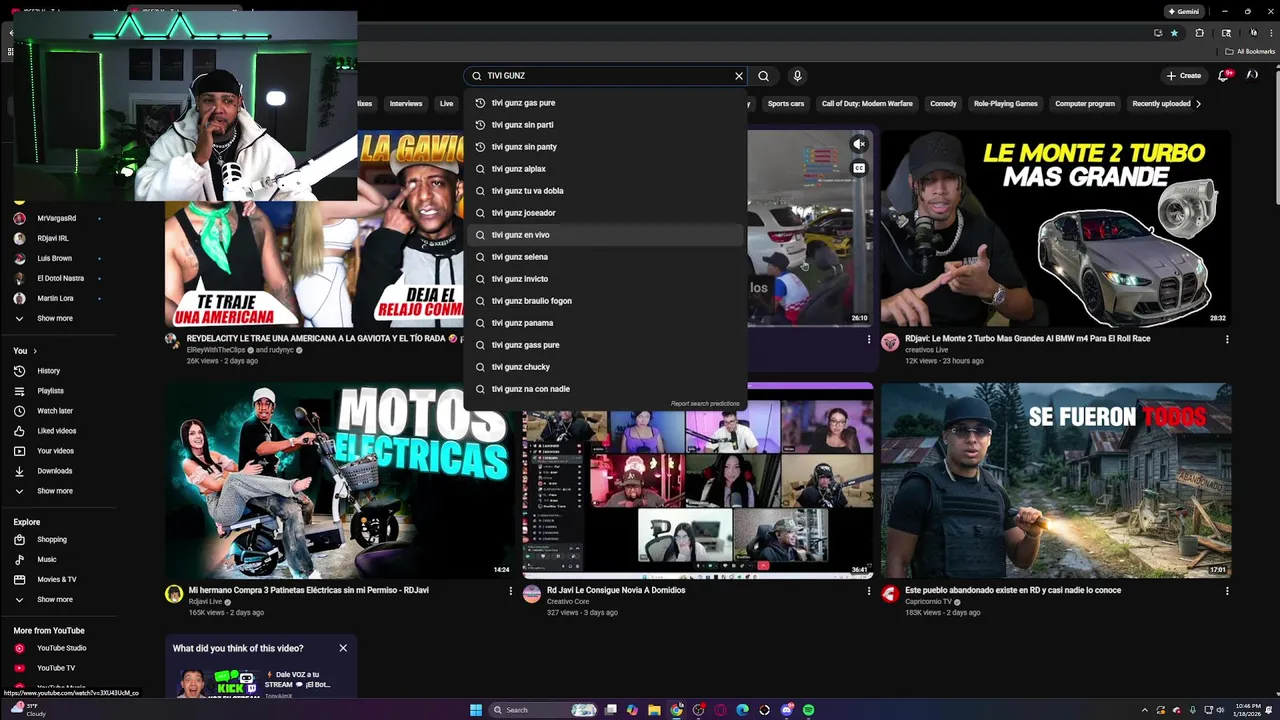Open Spotify from Windows taskbar
This screenshot has width=1280, height=720.
click(x=808, y=710)
